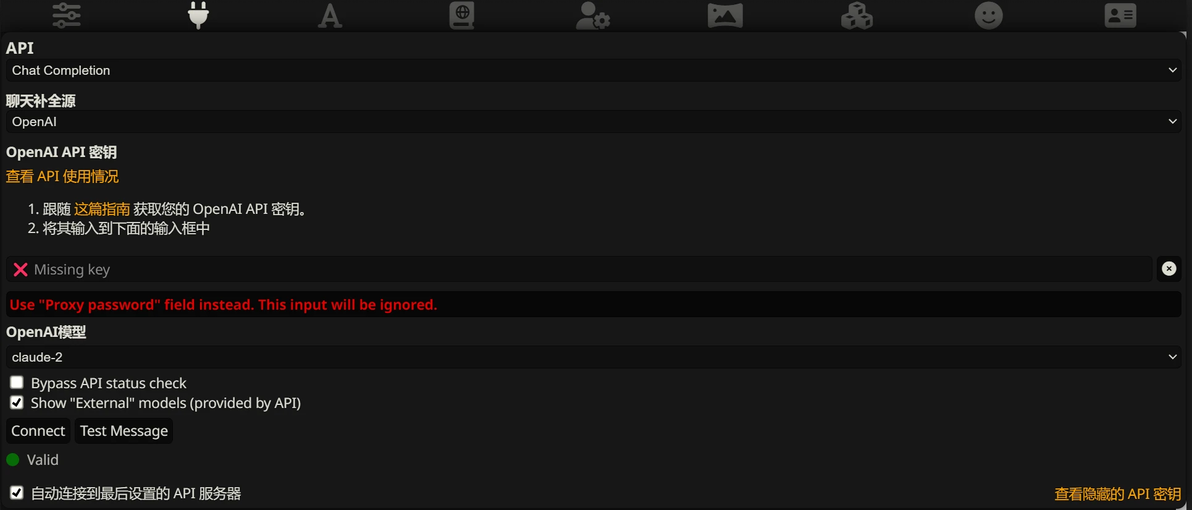Expand the API Chat Completion dropdown
Screen dimensions: 1192x510
pyautogui.click(x=594, y=71)
